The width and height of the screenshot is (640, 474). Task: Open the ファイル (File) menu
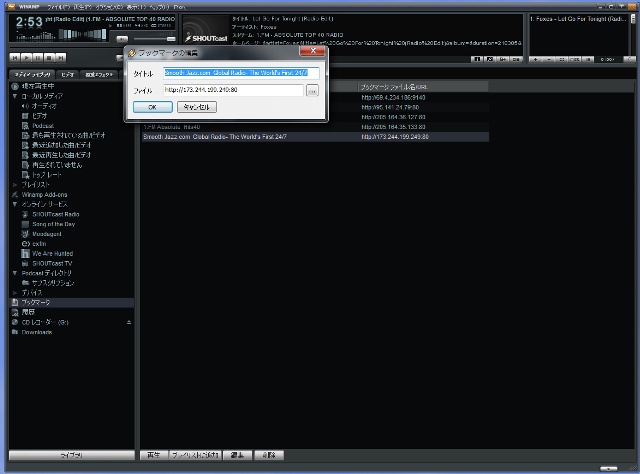pos(58,7)
